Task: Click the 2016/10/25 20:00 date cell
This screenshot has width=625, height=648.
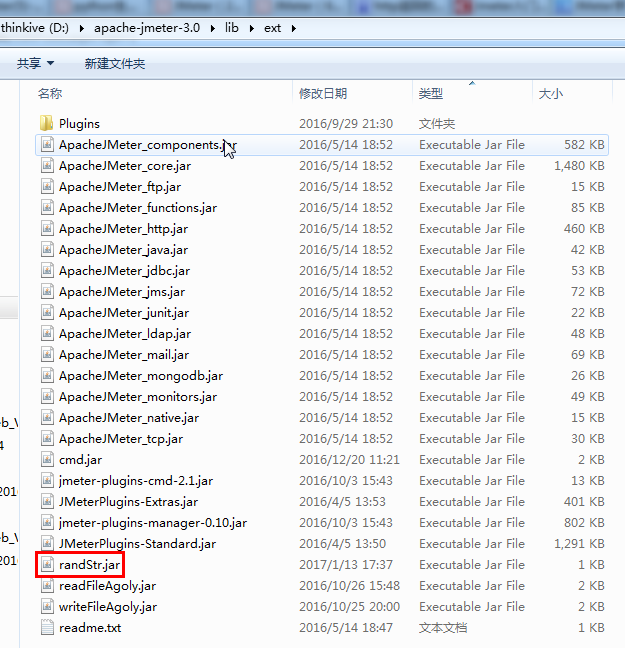Action: [x=349, y=606]
